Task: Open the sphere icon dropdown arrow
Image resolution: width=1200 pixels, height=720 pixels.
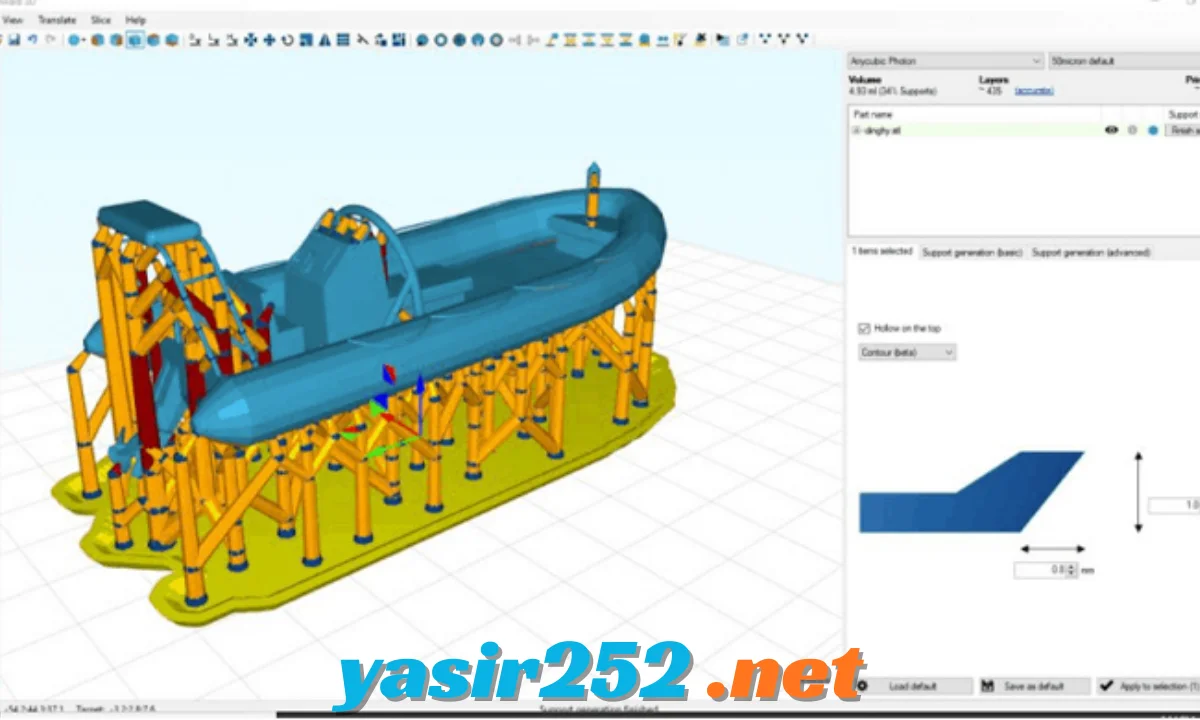Action: (82, 40)
